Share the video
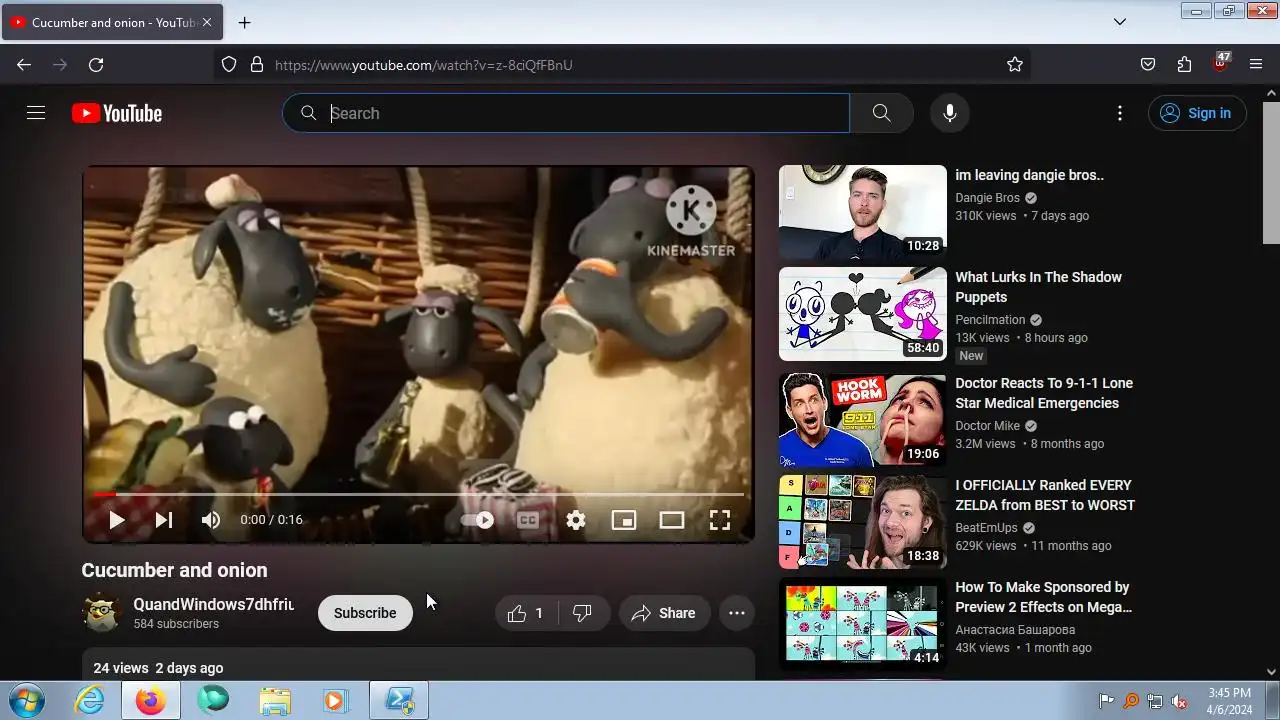Viewport: 1280px width, 720px height. pyautogui.click(x=664, y=613)
